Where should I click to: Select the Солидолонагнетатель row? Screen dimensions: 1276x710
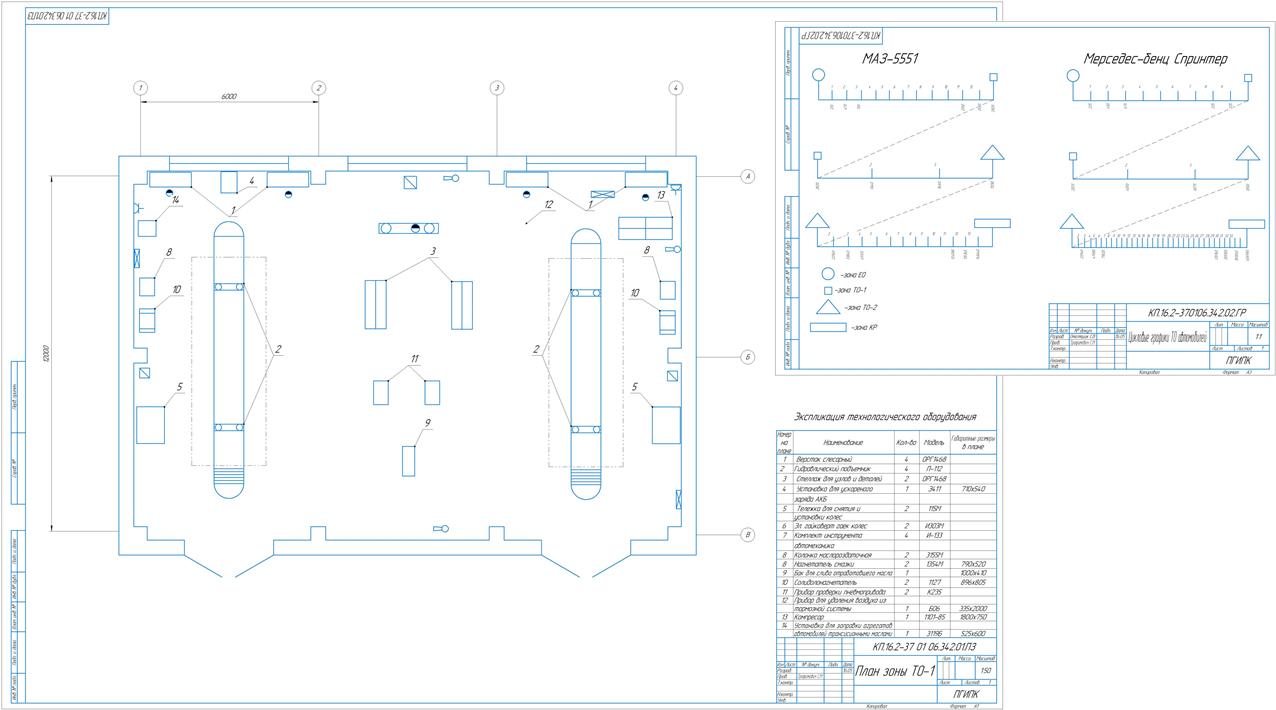(x=886, y=582)
